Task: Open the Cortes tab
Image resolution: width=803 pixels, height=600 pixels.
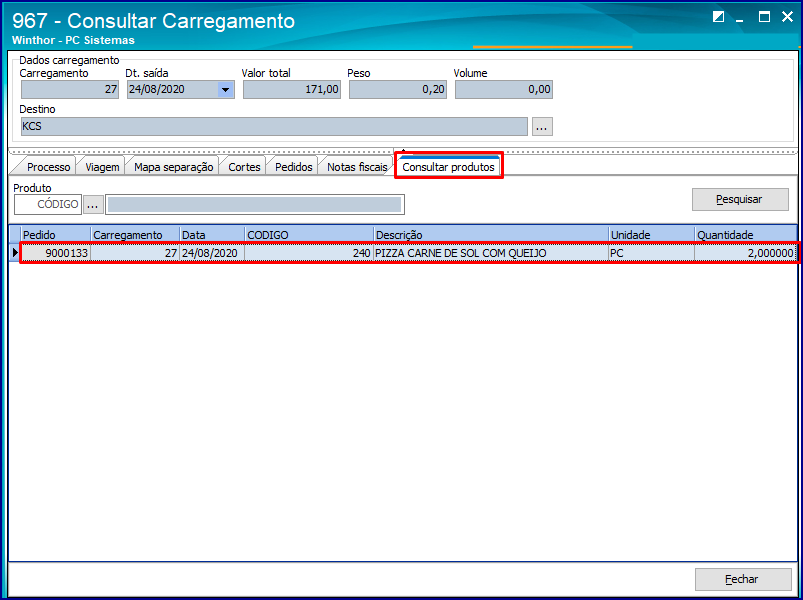Action: 244,167
